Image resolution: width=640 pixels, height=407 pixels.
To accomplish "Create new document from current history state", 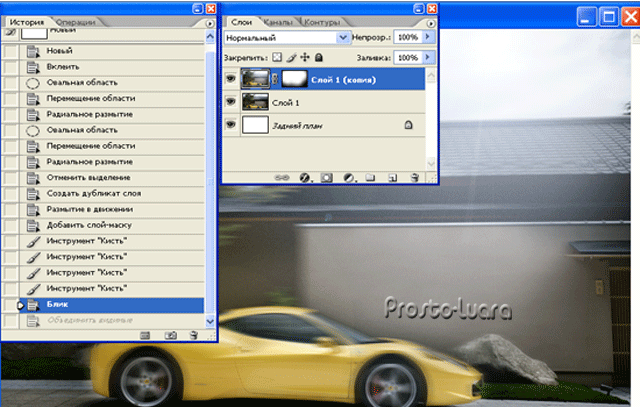I will point(145,336).
